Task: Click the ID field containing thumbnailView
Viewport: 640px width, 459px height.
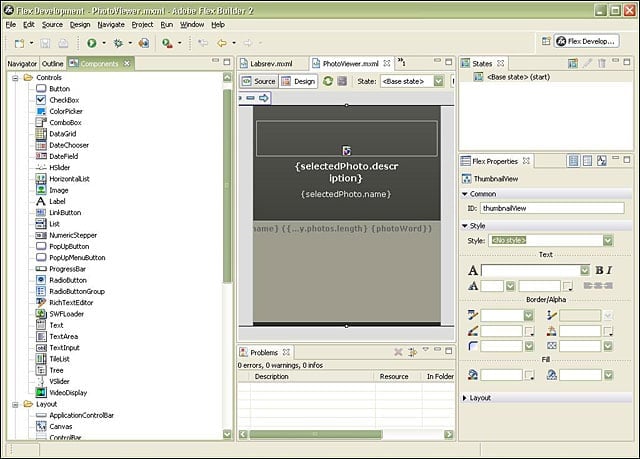Action: click(x=552, y=208)
